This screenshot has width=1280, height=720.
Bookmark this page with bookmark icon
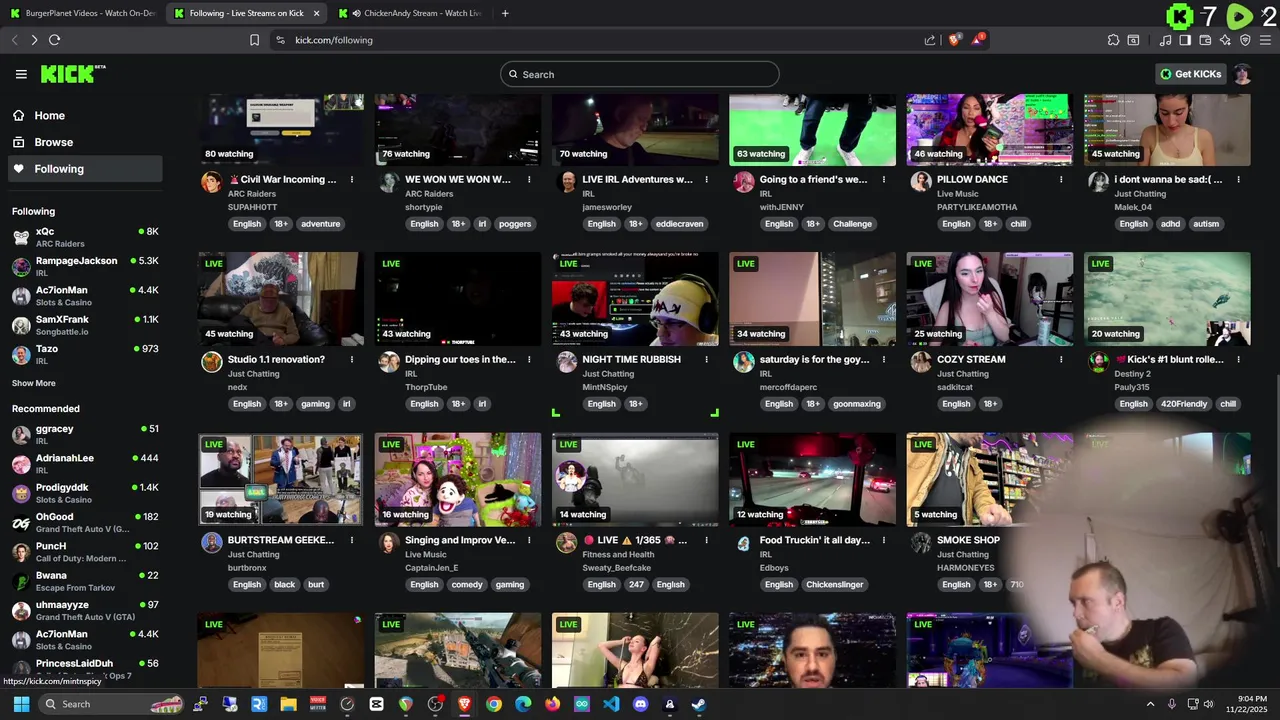(x=254, y=40)
